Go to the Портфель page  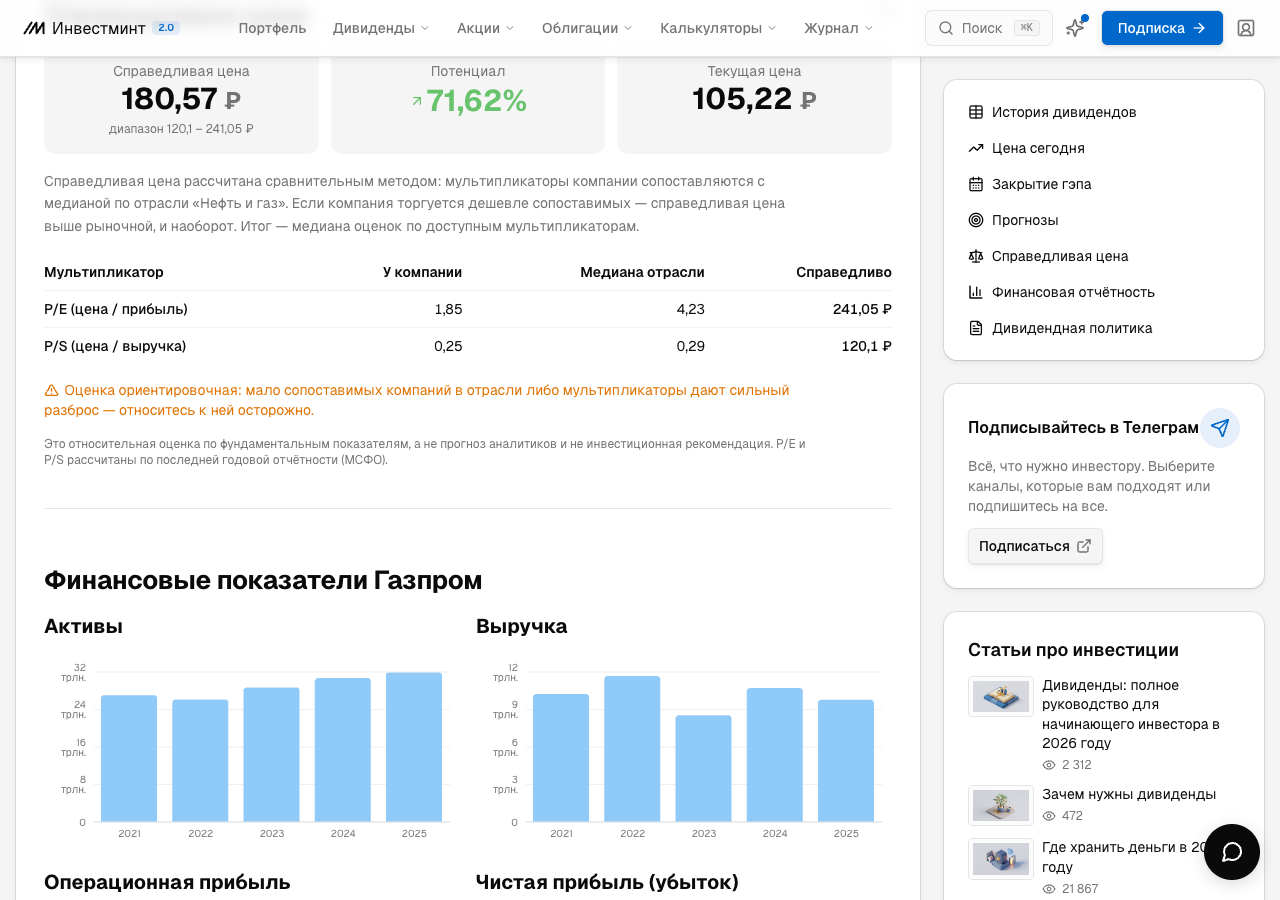(272, 28)
